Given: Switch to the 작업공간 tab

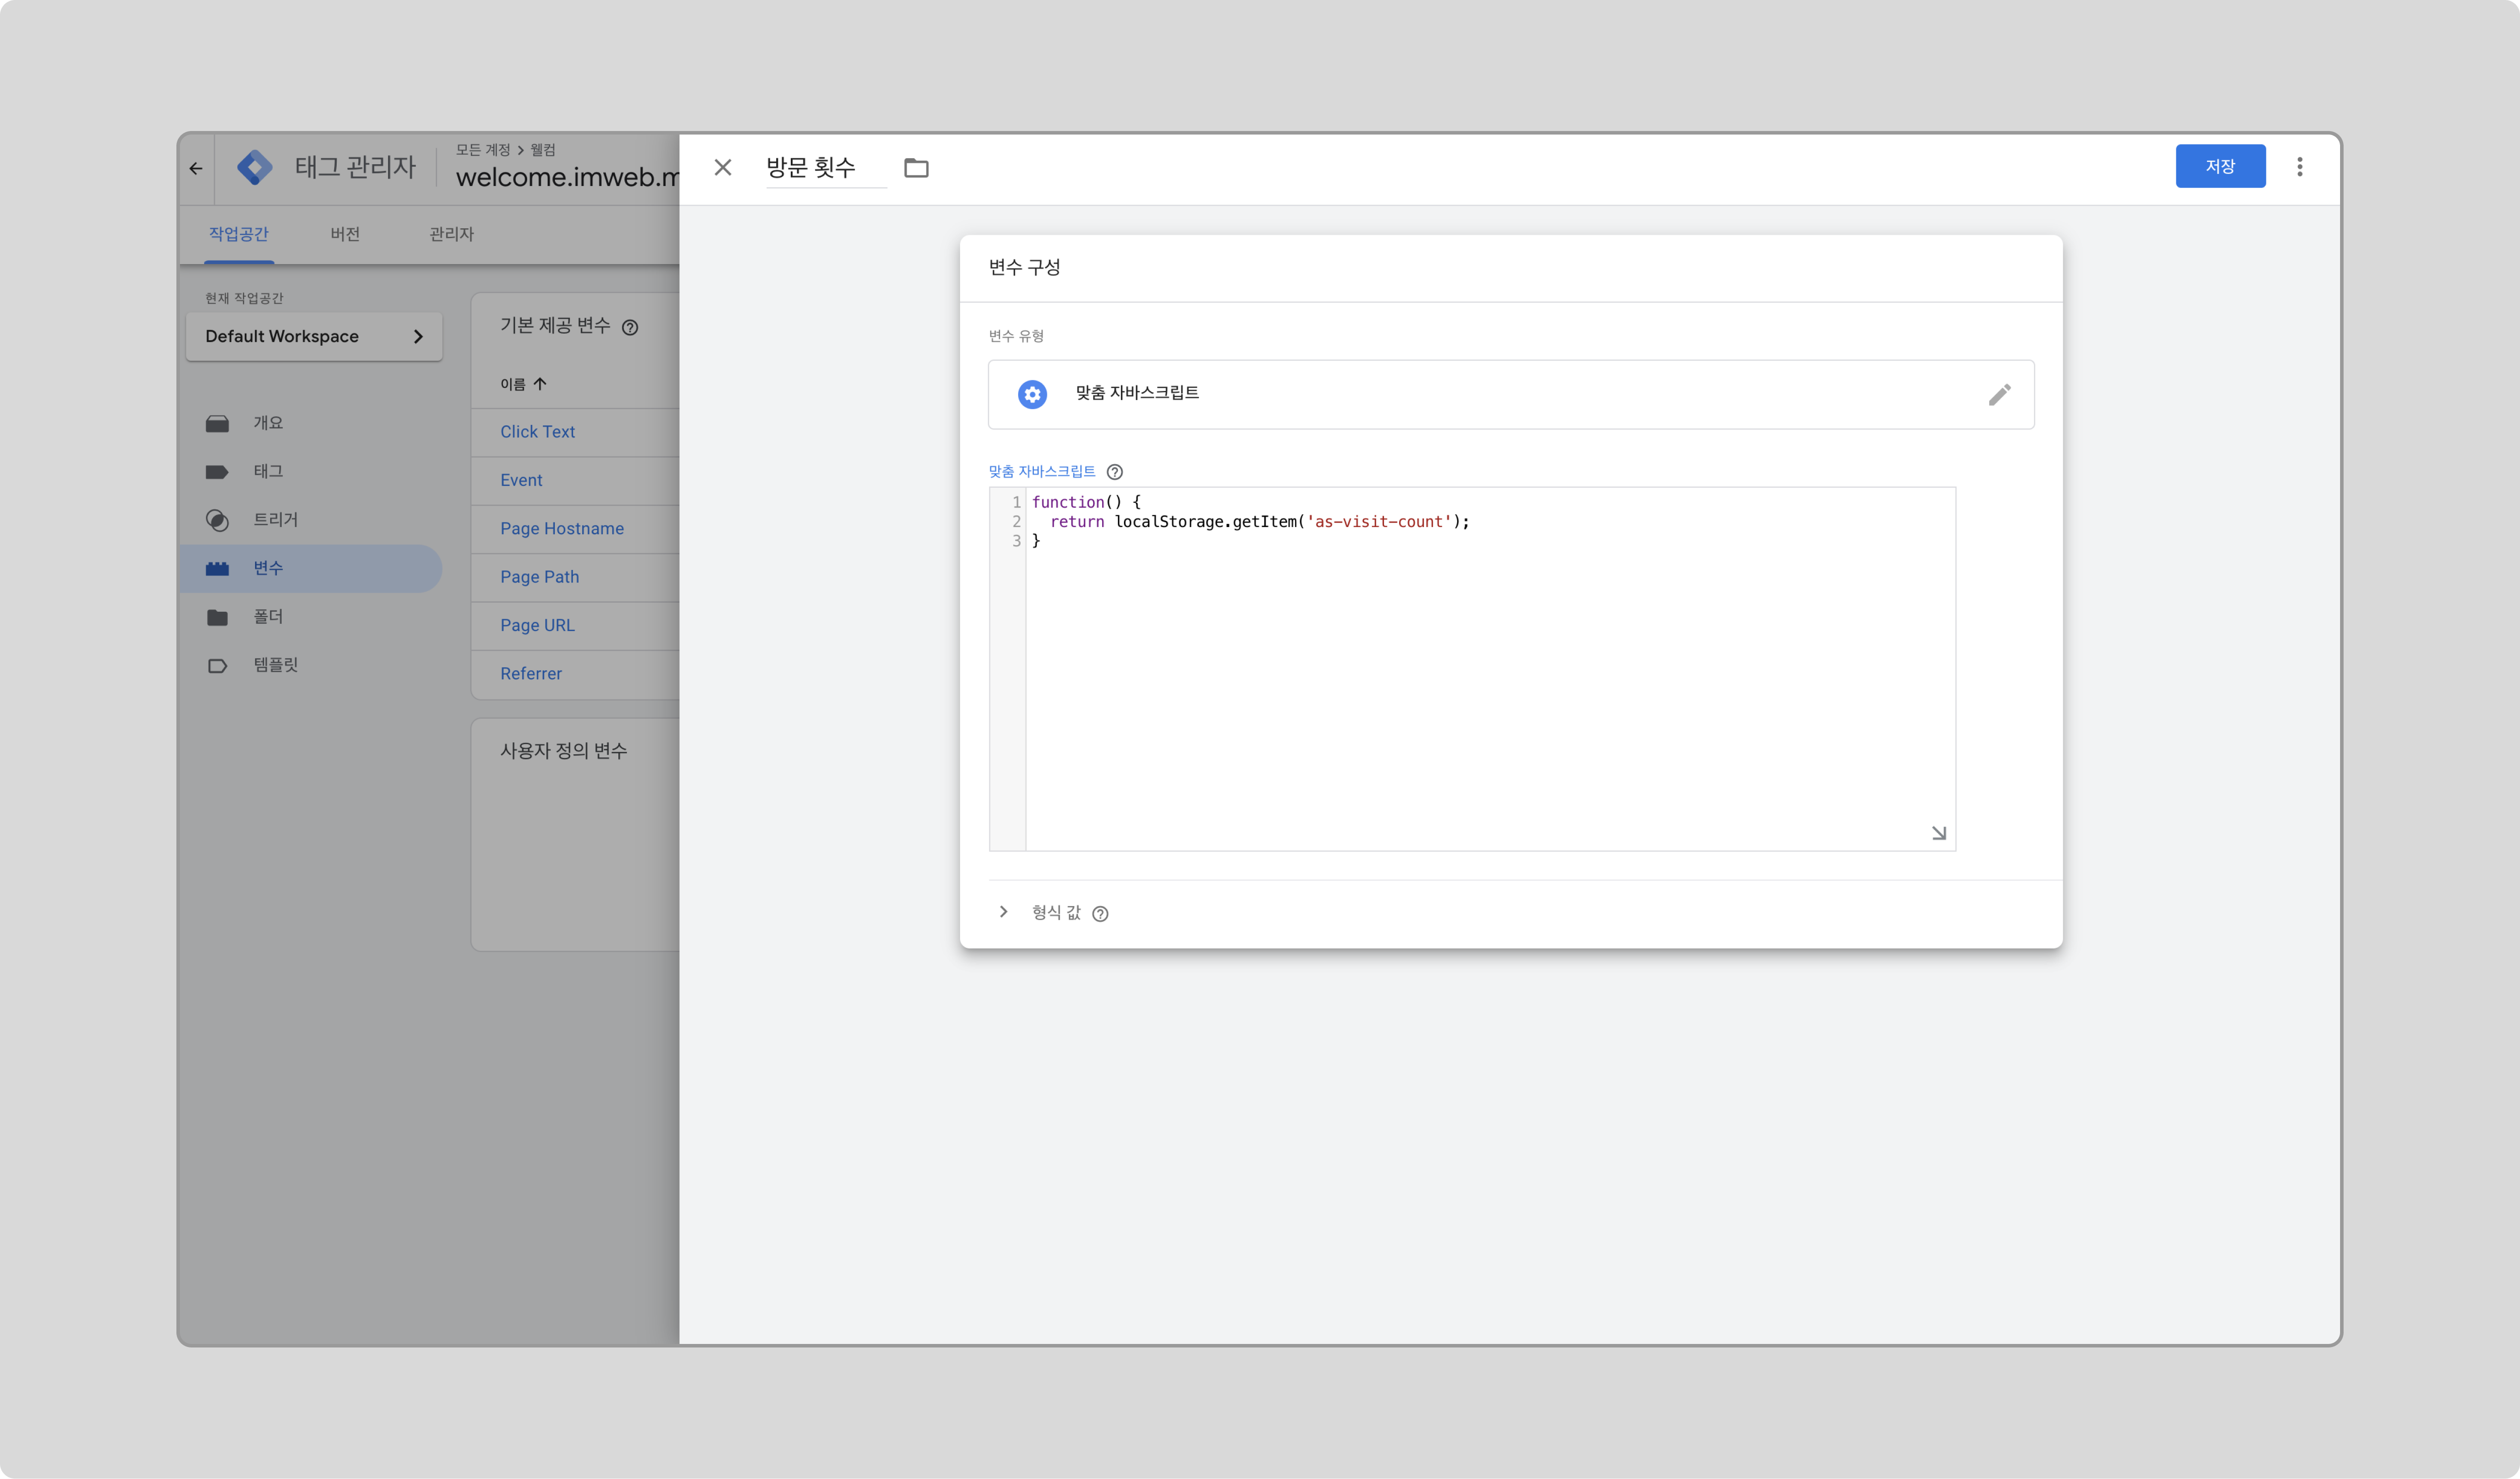Looking at the screenshot, I should [x=238, y=234].
